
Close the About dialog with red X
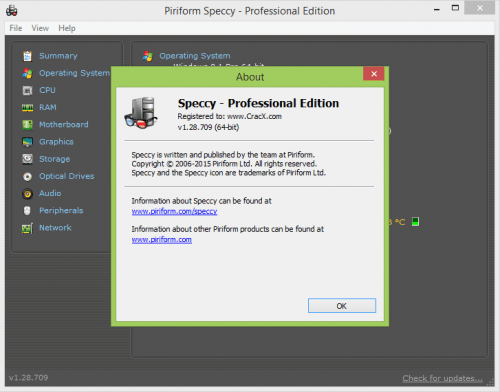click(x=374, y=74)
